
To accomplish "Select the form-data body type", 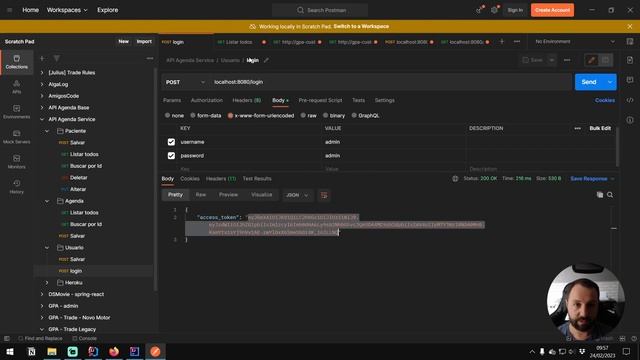I will 193,116.
